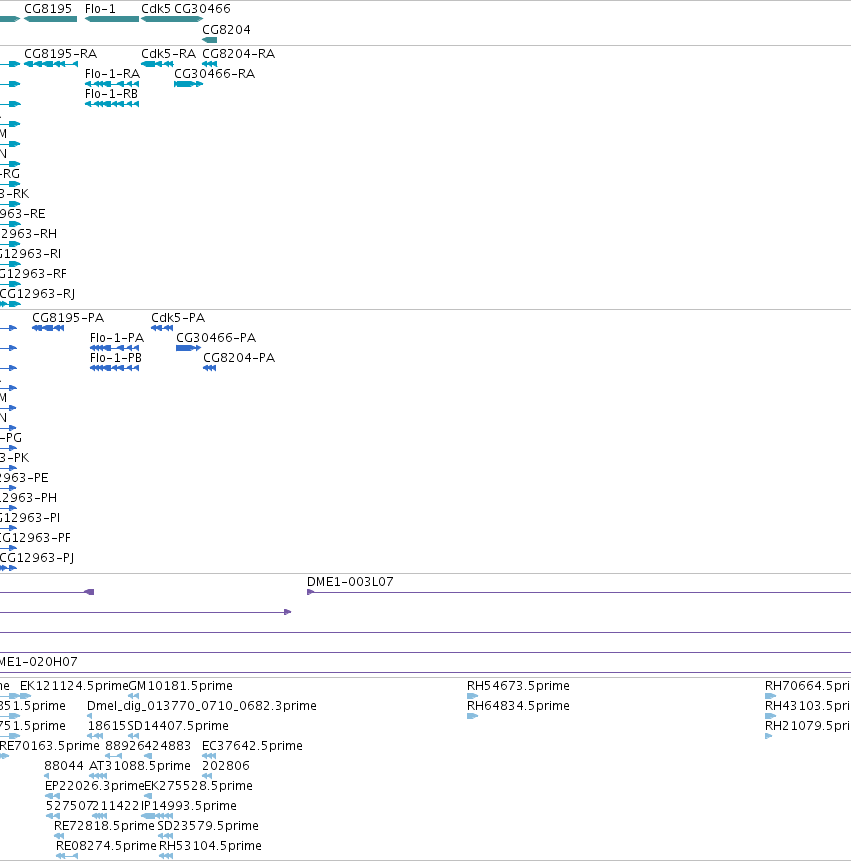Select the SD23579.5prime EST label
The width and height of the screenshot is (851, 861).
(x=208, y=826)
